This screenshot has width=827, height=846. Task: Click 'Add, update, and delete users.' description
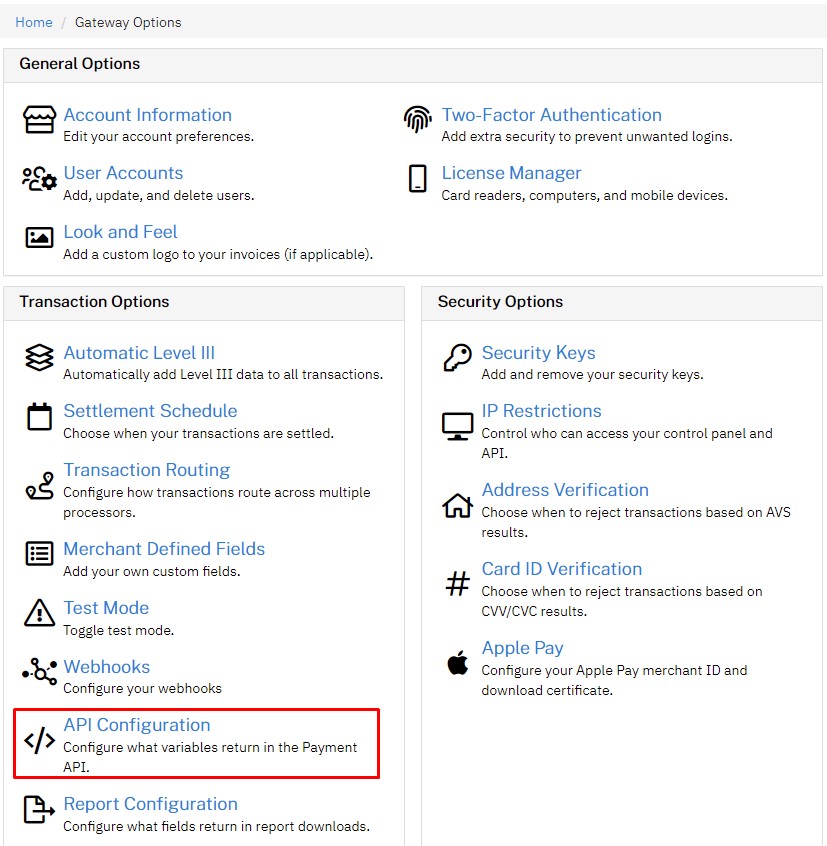pyautogui.click(x=159, y=195)
